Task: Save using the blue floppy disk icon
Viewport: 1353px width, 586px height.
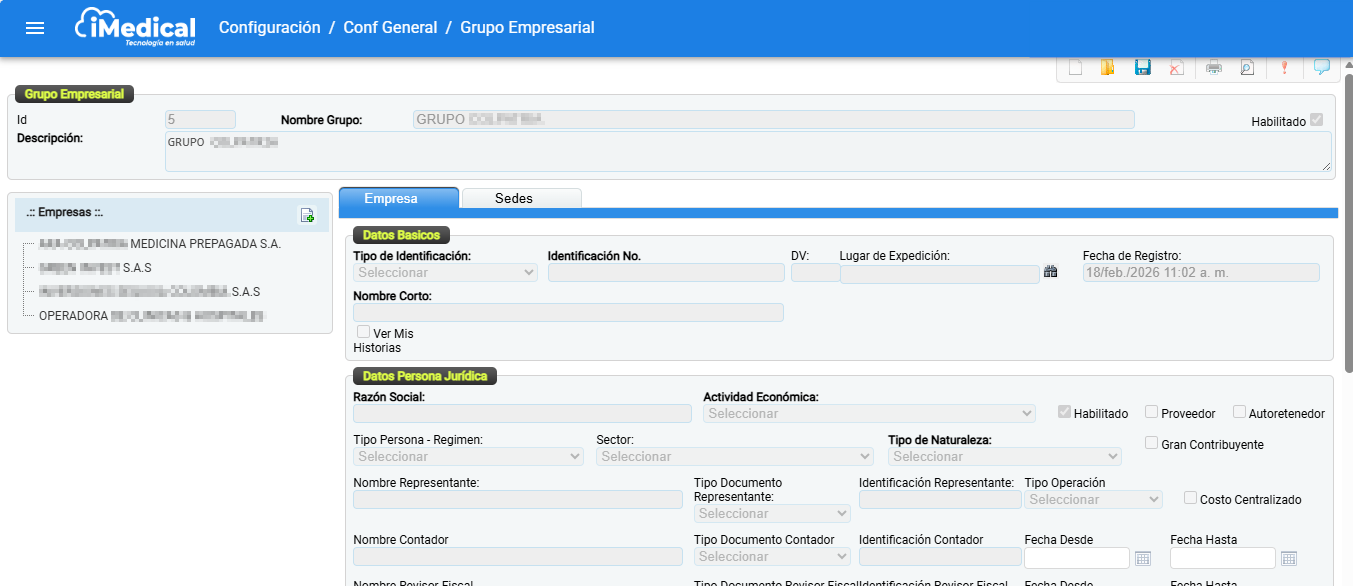Action: [1142, 68]
